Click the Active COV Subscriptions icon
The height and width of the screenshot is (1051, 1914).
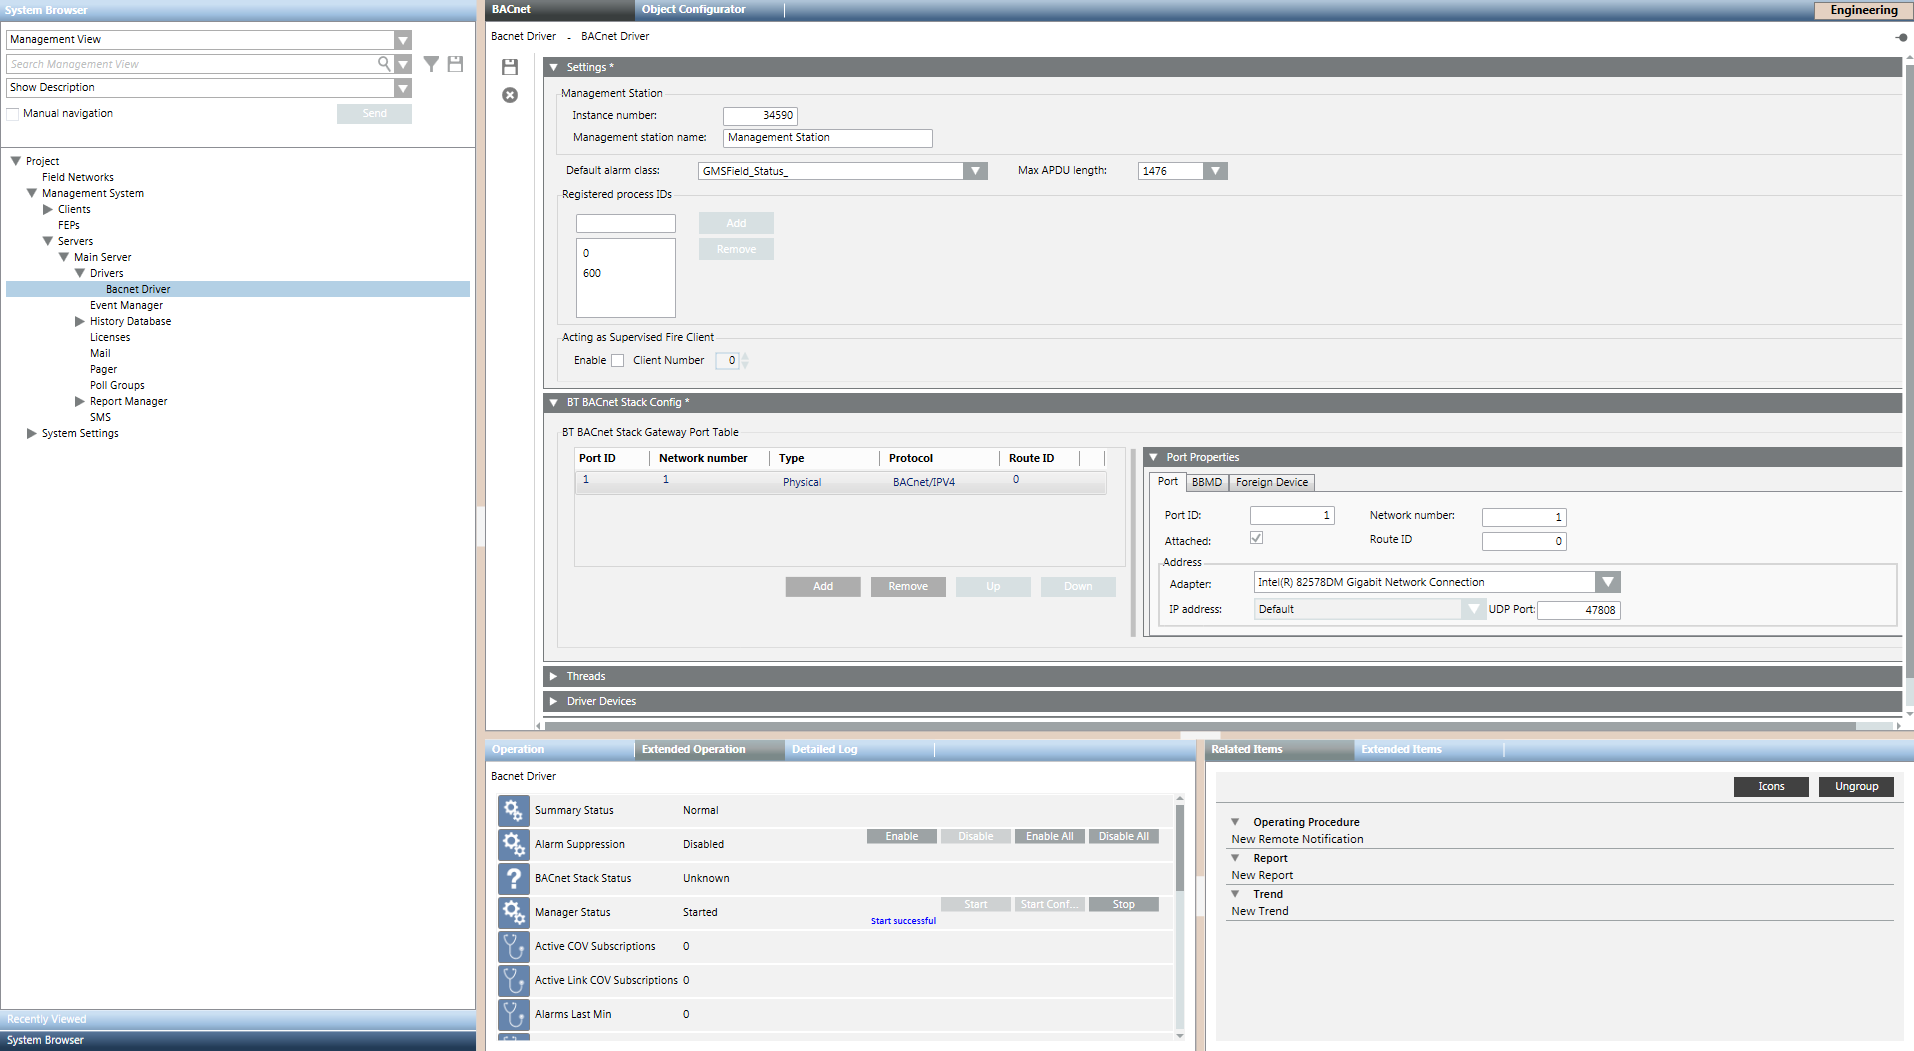point(513,946)
